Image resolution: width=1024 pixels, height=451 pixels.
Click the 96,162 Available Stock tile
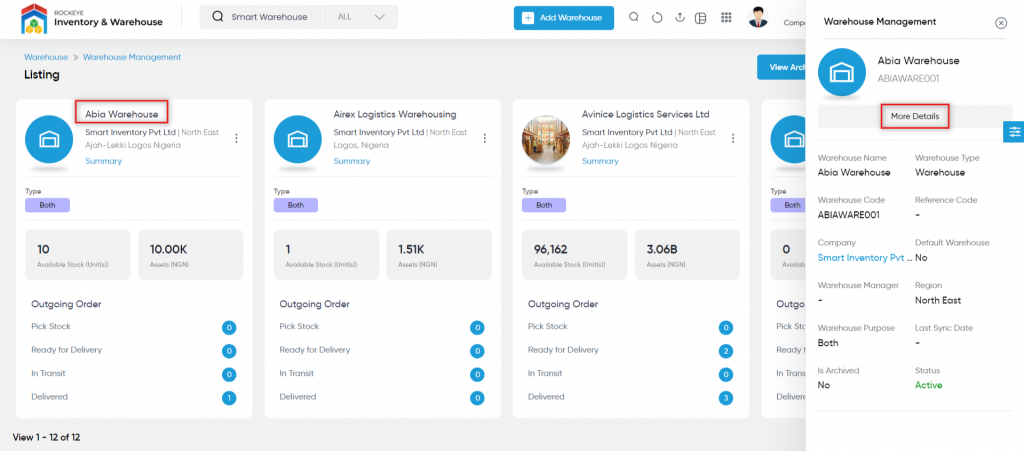(575, 255)
